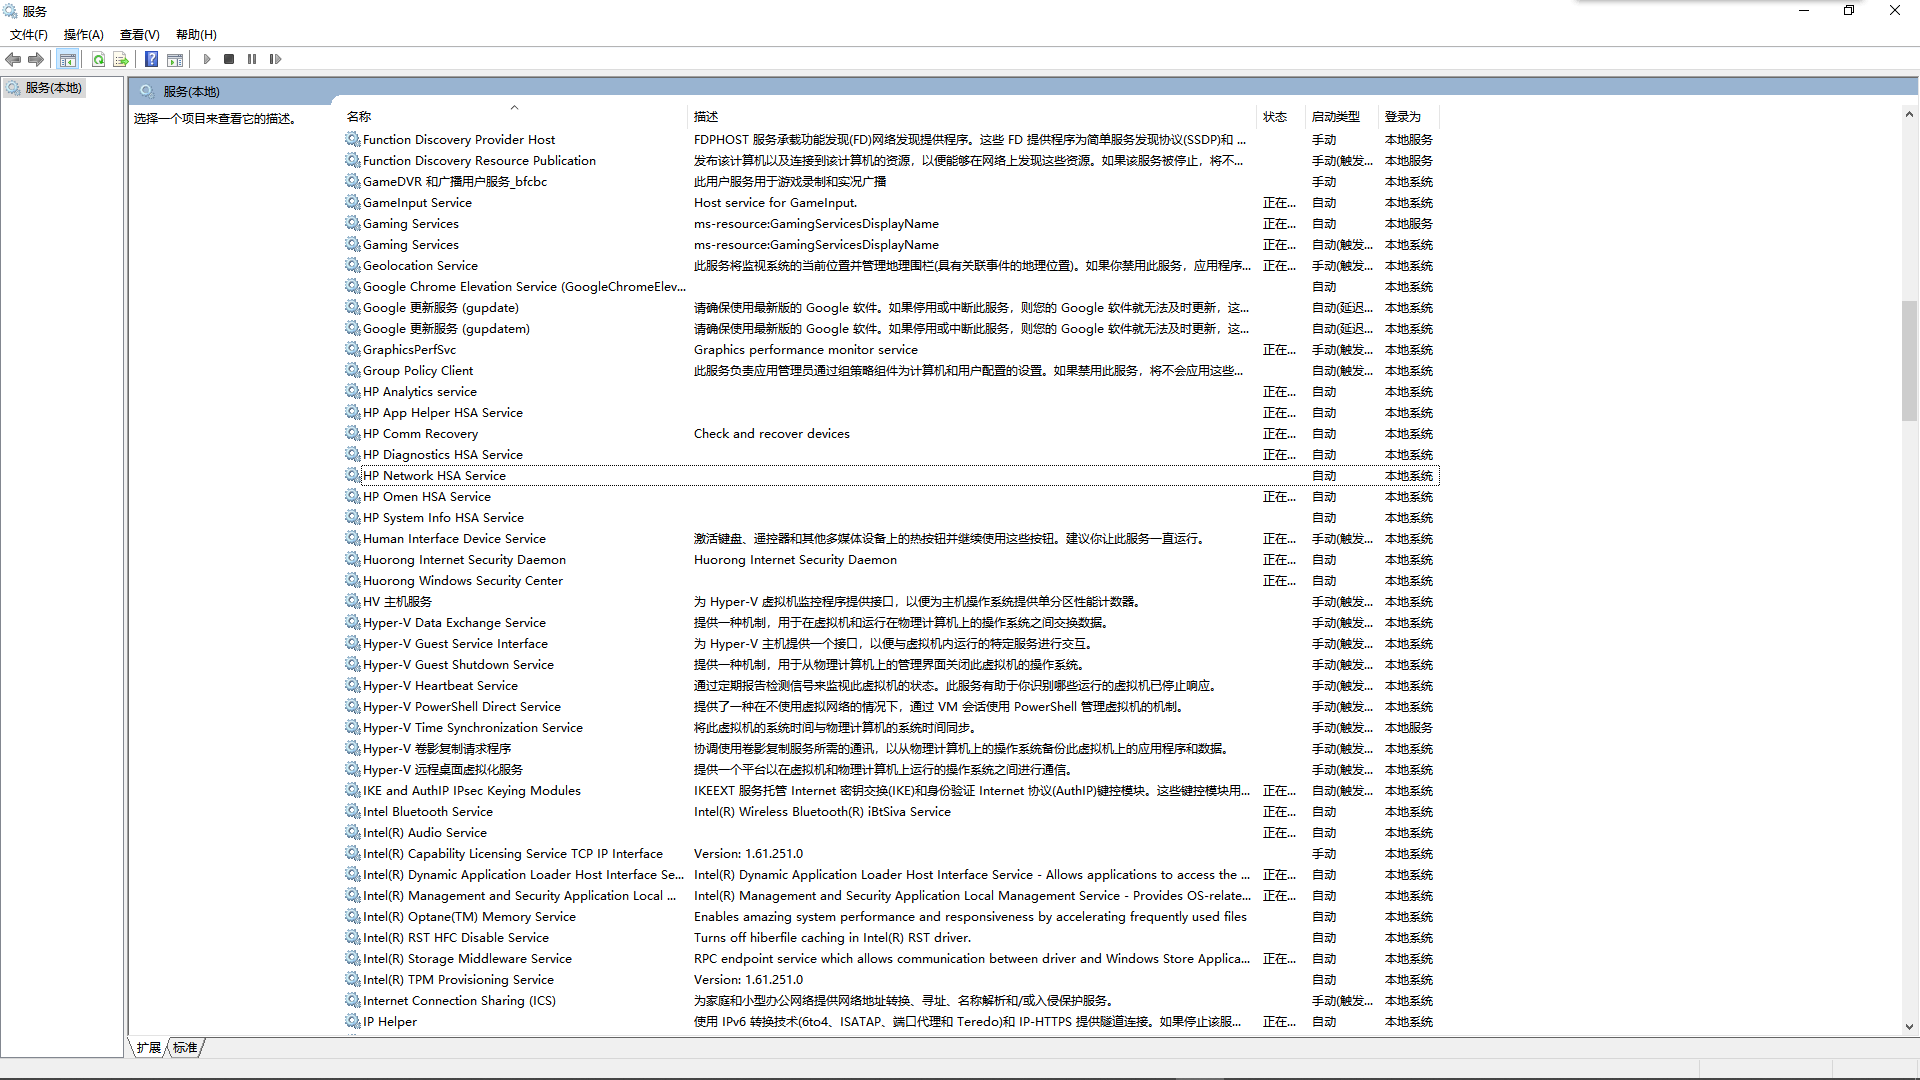Stop the selected service
Viewport: 1920px width, 1080px height.
(229, 59)
